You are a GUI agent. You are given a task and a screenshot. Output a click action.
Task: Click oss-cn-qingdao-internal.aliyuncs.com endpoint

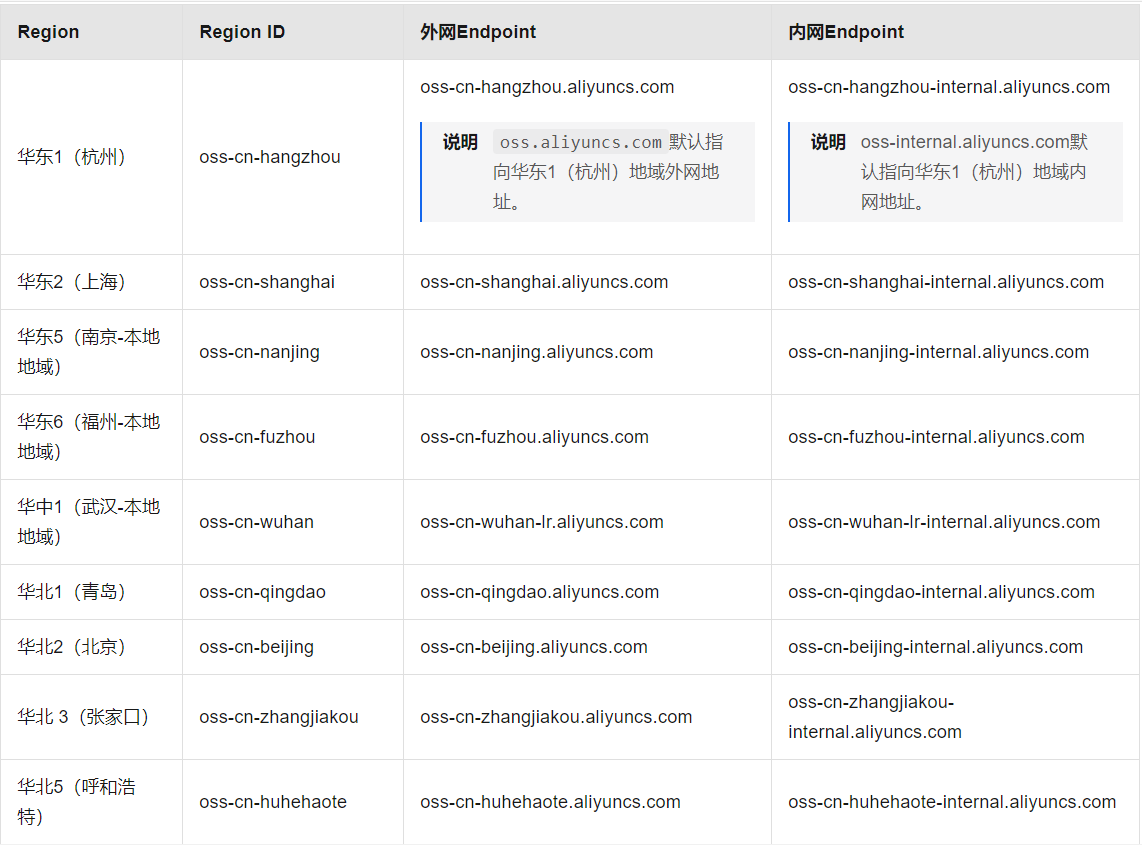coord(942,592)
